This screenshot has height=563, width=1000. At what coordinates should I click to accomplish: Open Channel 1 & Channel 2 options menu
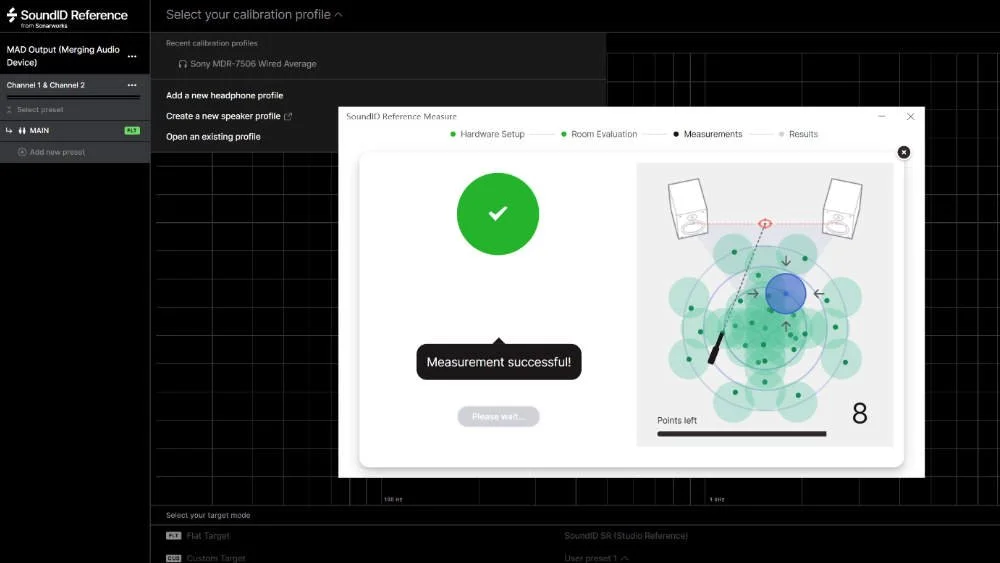click(132, 85)
